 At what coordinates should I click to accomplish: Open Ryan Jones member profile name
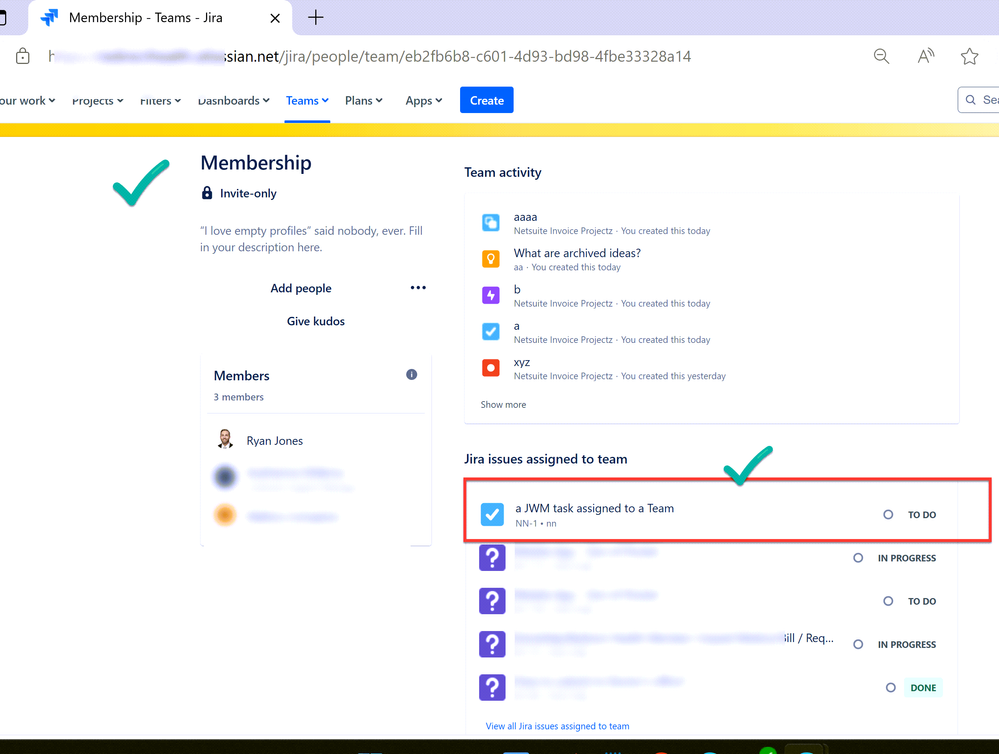(275, 440)
